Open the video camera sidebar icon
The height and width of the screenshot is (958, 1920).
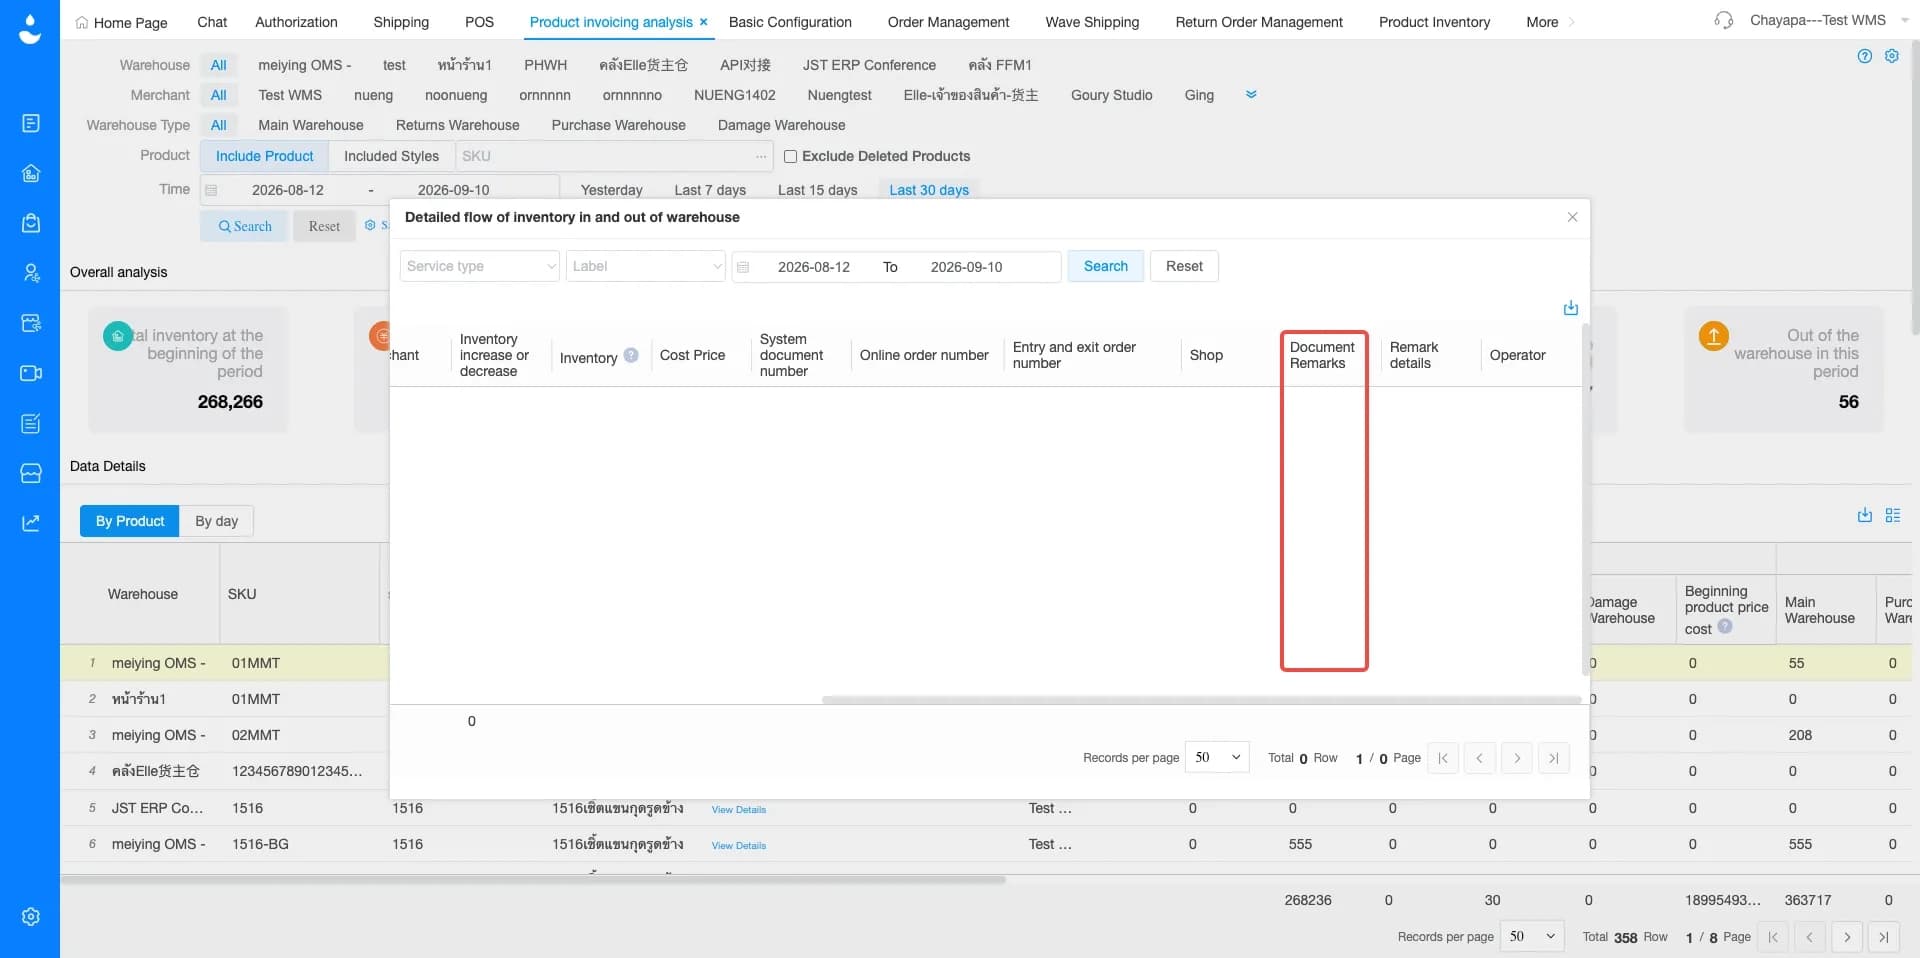(31, 373)
